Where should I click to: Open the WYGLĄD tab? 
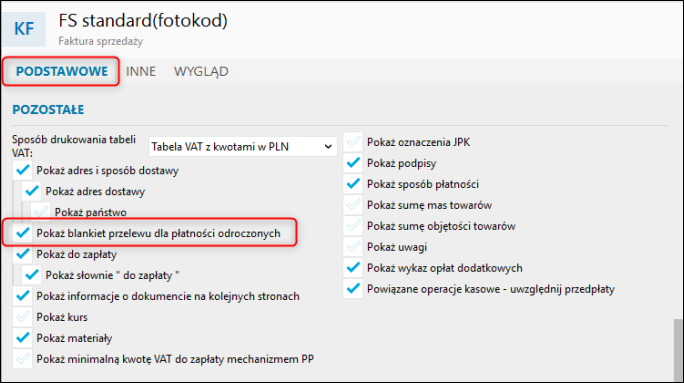click(201, 72)
